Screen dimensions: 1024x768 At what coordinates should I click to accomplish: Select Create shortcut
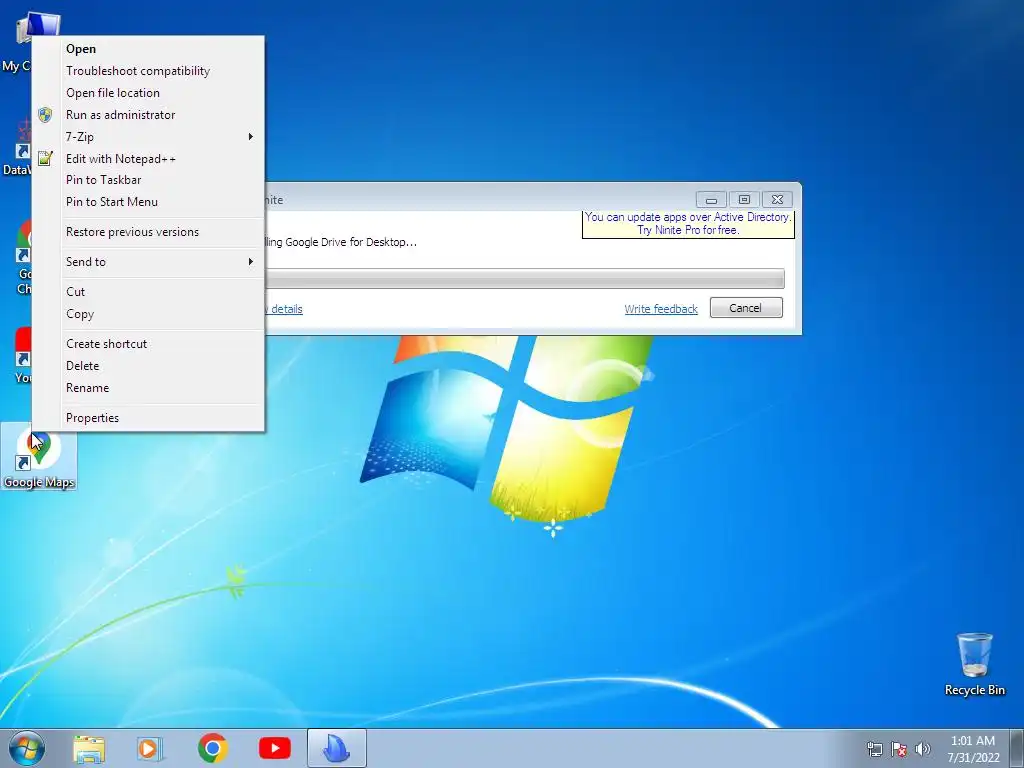[x=148, y=344]
